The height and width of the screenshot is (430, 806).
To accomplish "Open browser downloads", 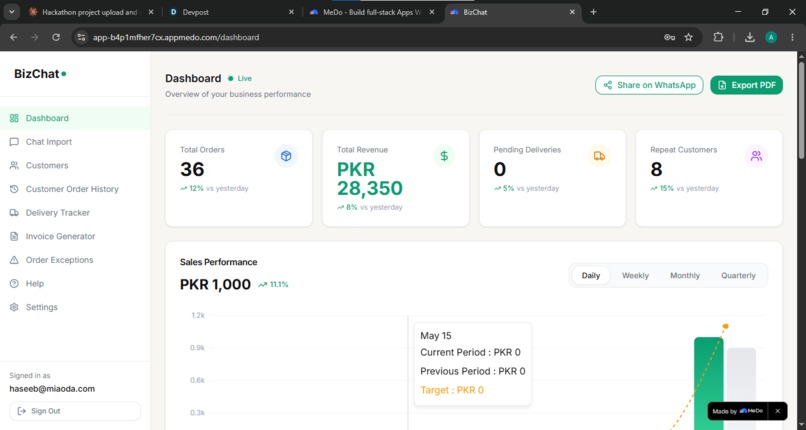I will click(x=749, y=37).
